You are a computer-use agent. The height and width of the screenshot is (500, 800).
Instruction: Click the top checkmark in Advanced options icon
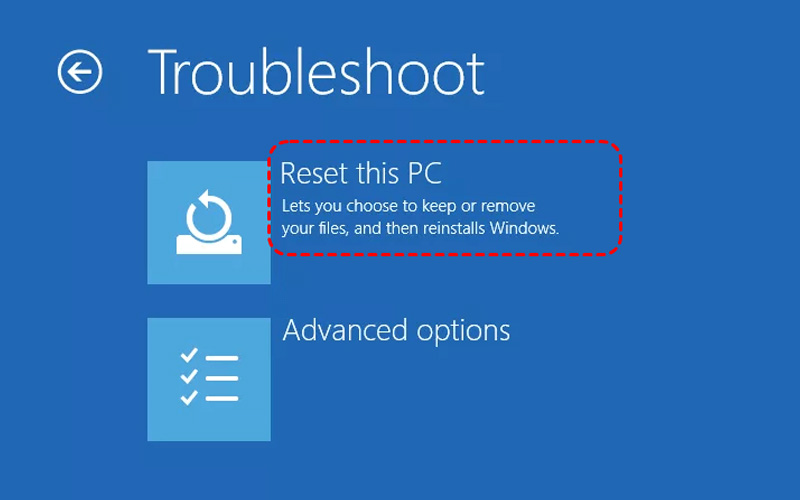tap(189, 355)
